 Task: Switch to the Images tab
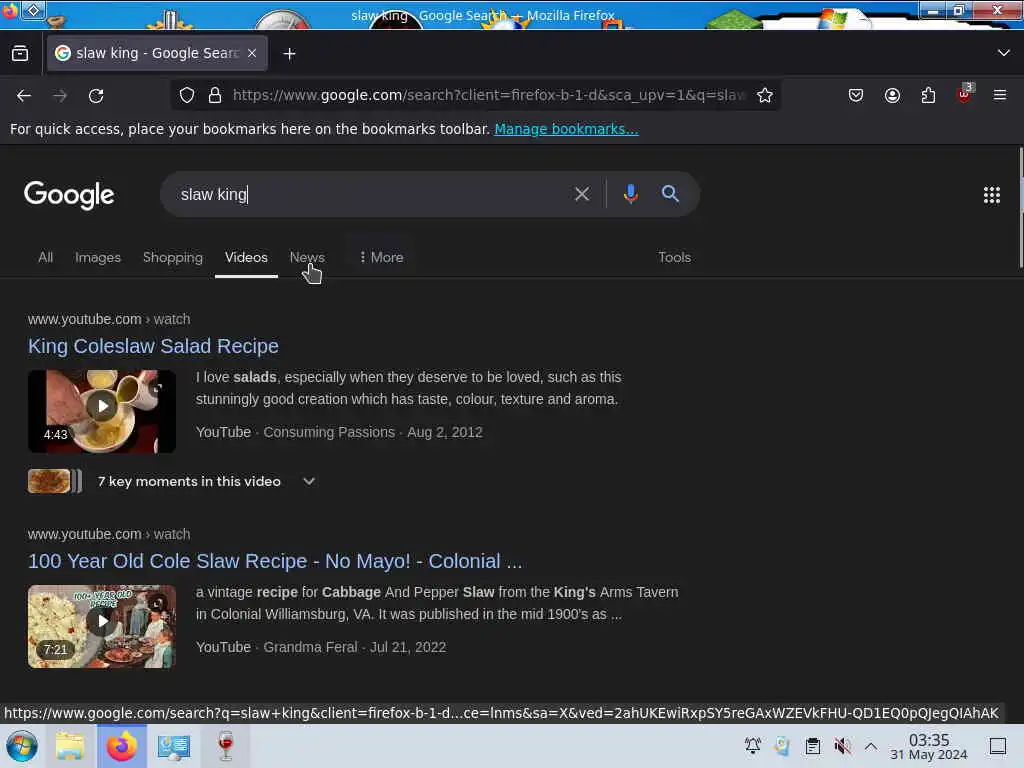click(98, 257)
